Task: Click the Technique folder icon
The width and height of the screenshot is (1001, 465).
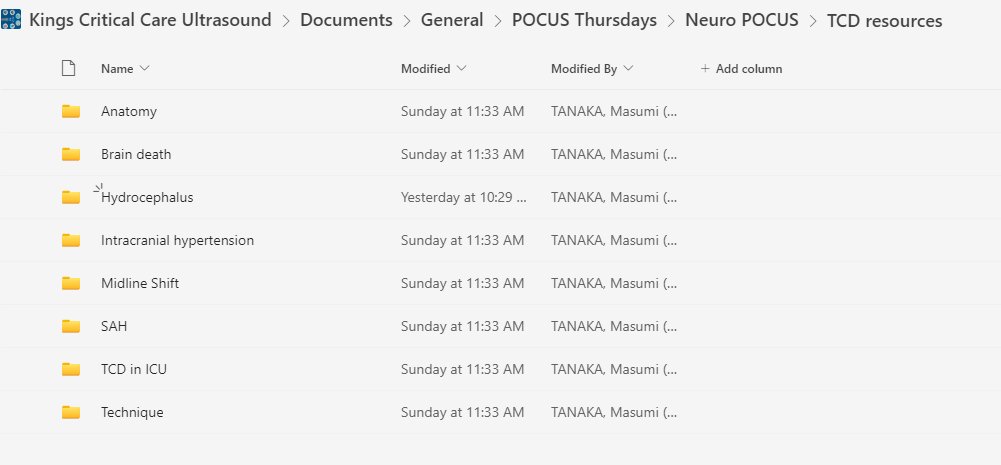Action: coord(71,412)
